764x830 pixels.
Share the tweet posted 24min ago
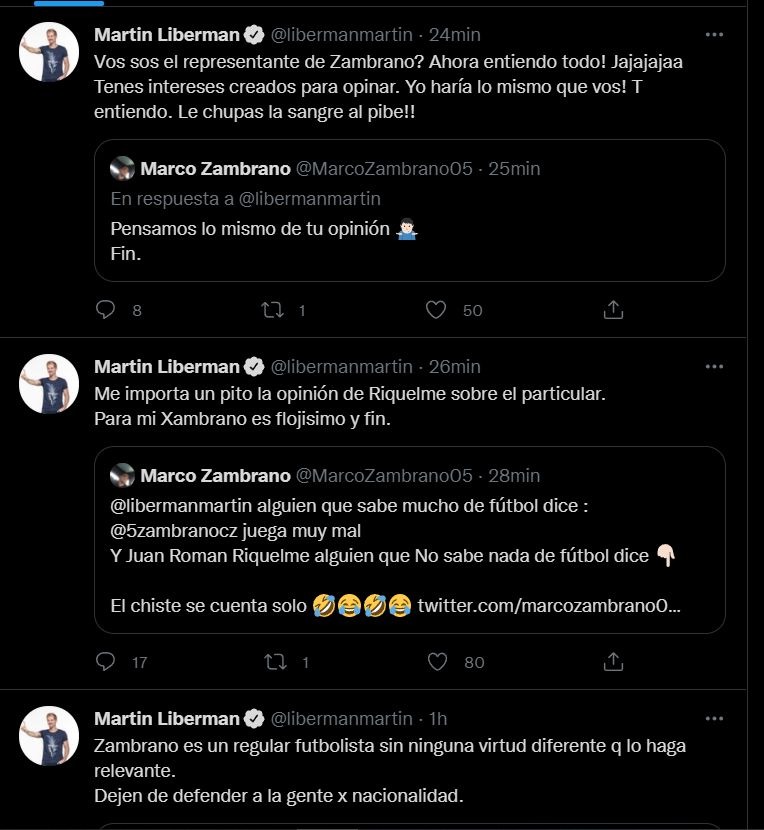point(613,310)
